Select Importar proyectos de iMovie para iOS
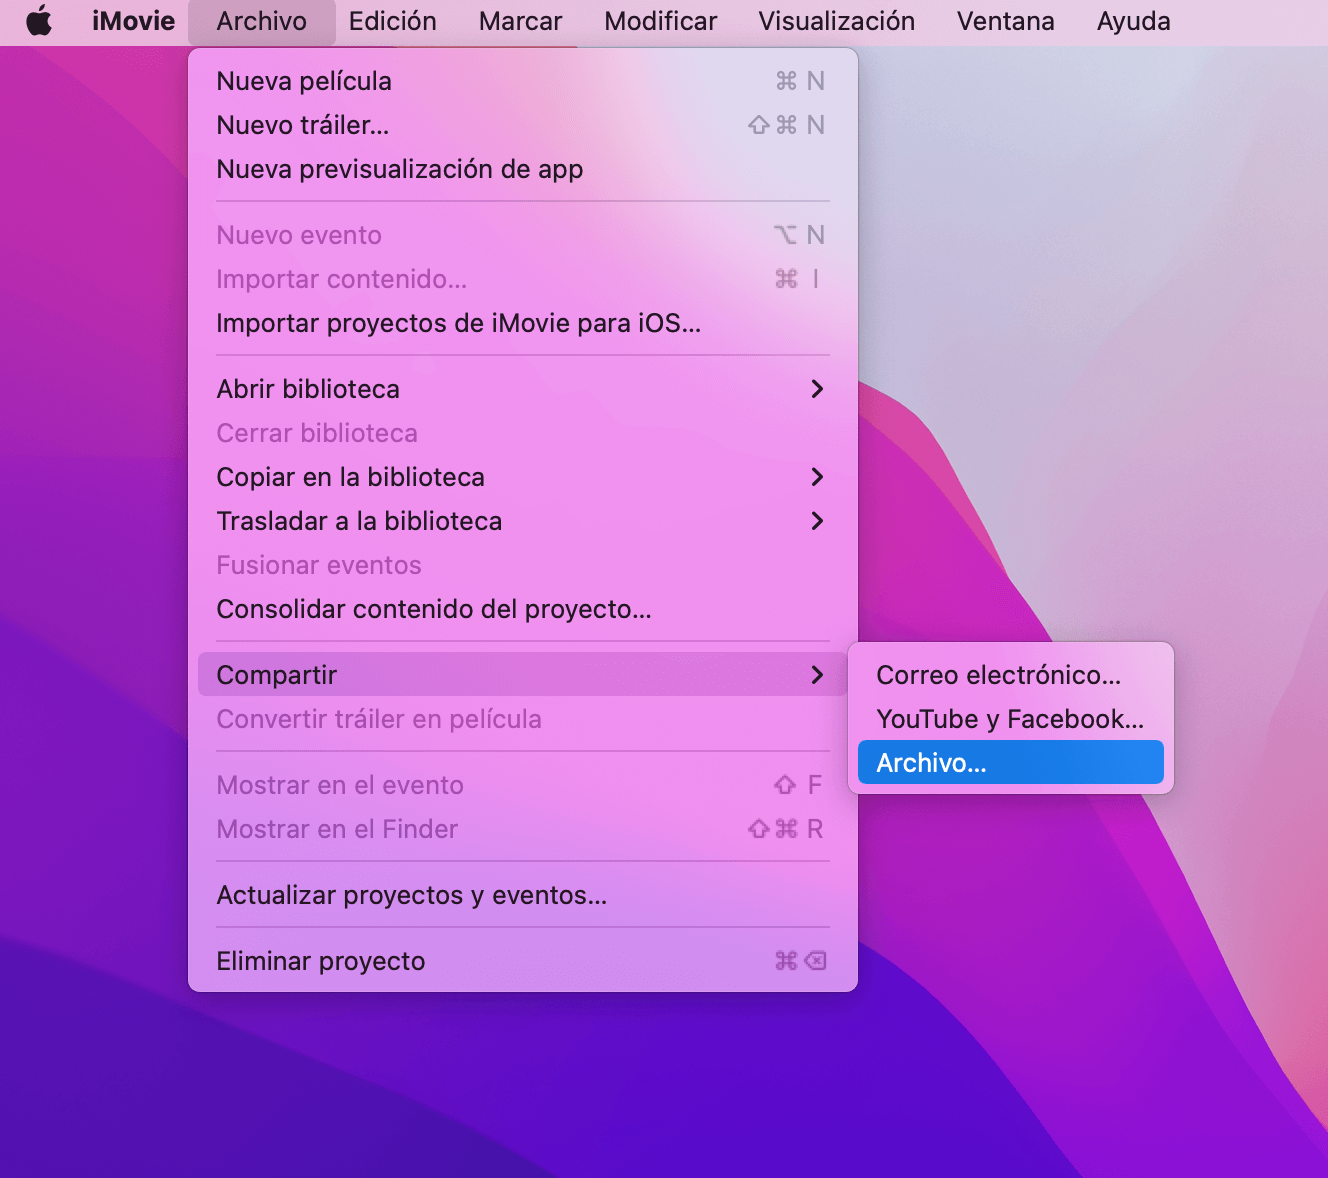1328x1178 pixels. pos(458,323)
